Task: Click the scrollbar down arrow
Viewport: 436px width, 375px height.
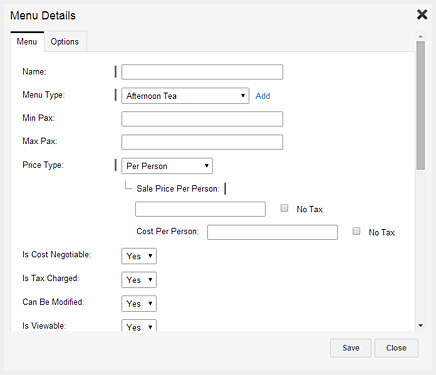Action: [421, 326]
